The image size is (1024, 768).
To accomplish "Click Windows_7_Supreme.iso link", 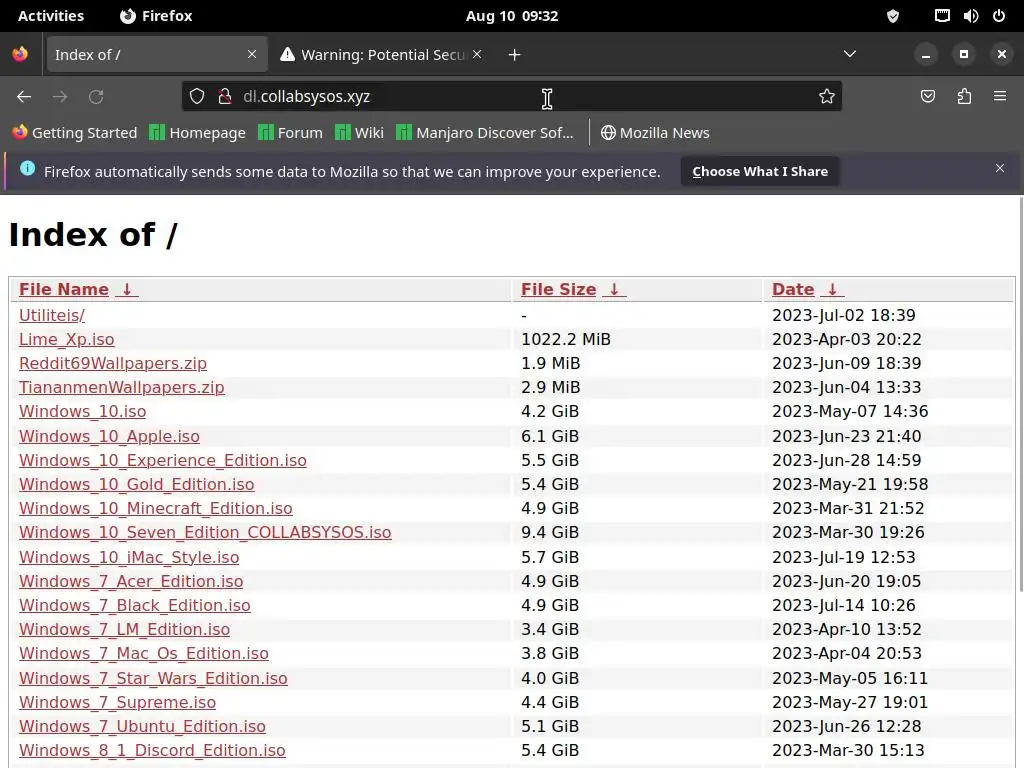I will pyautogui.click(x=117, y=703).
